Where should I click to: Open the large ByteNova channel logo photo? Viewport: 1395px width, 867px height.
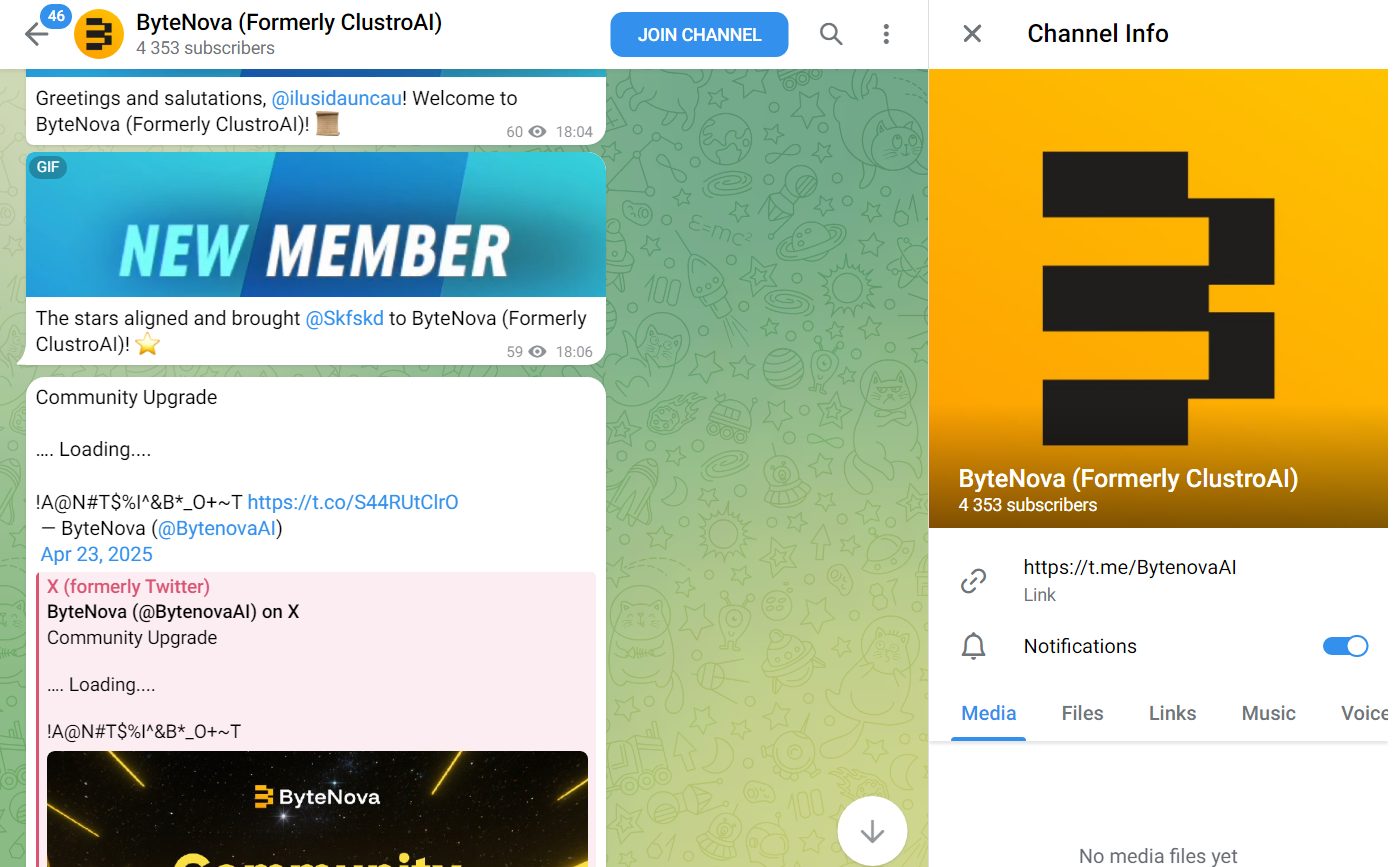click(1158, 298)
